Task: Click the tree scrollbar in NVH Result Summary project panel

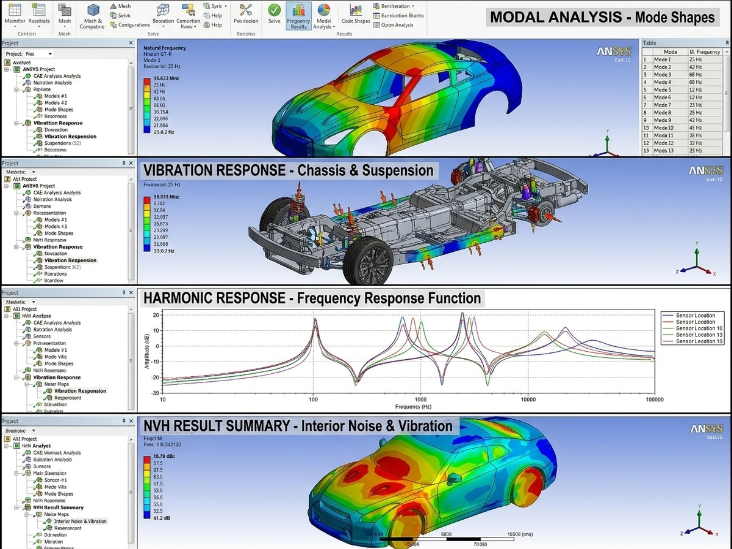Action: click(x=131, y=492)
